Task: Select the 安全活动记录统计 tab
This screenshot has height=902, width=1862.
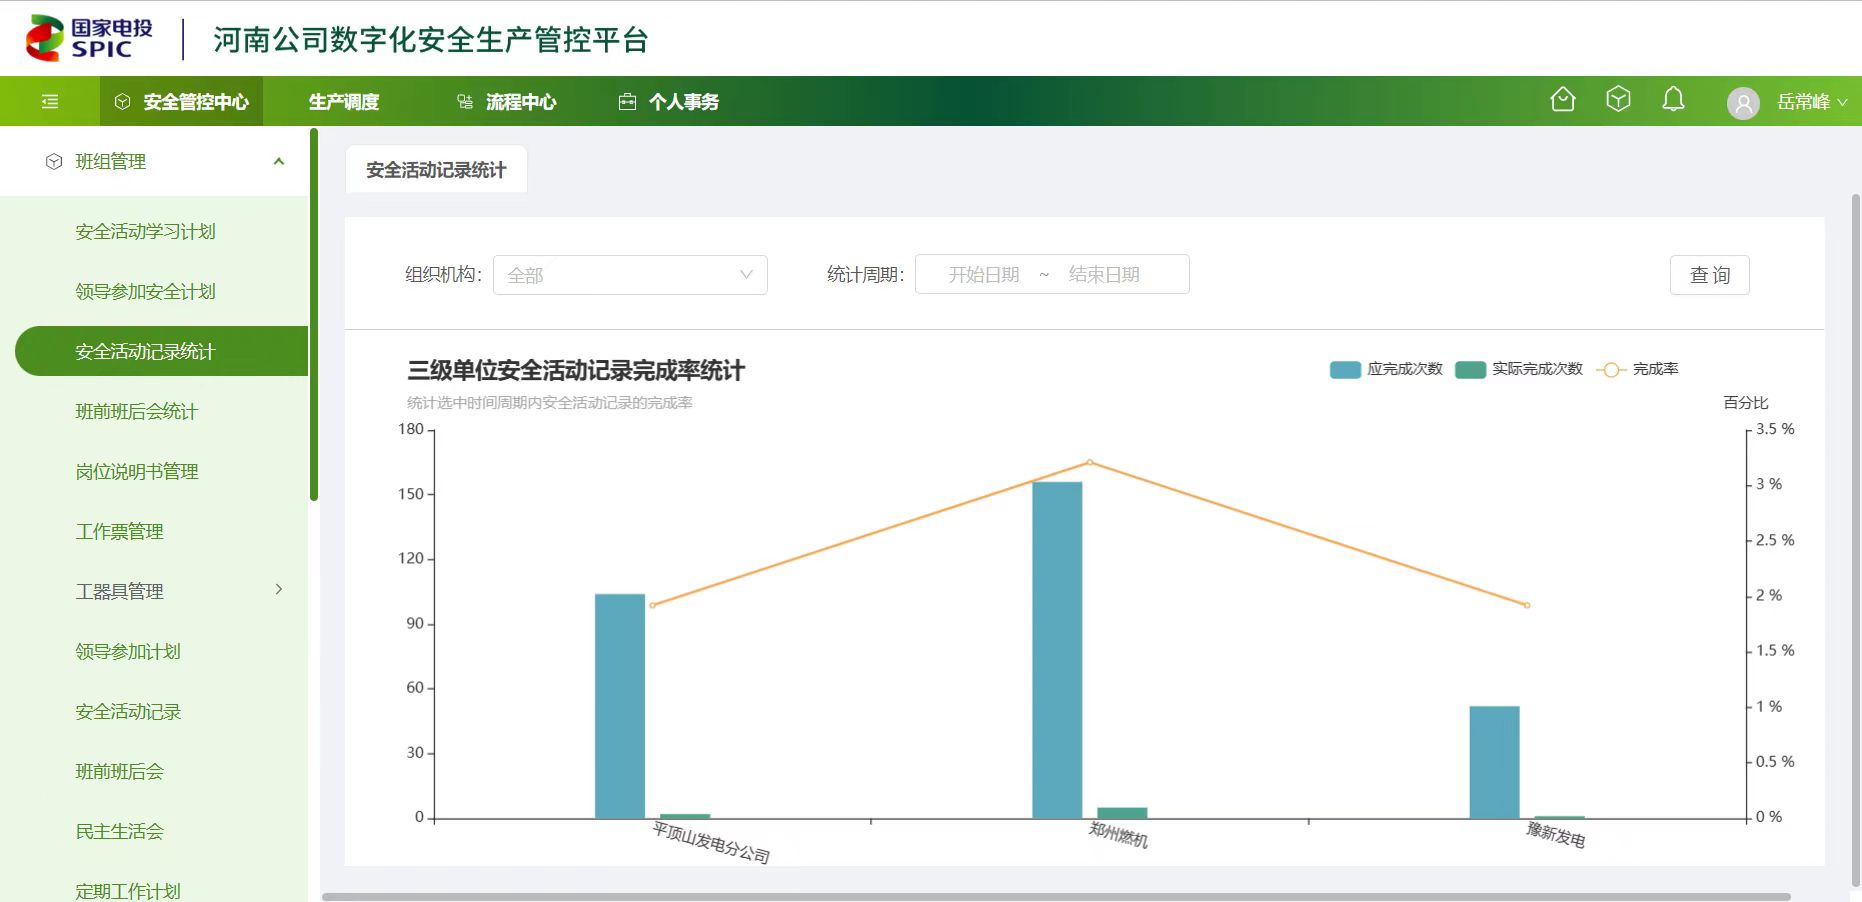Action: pyautogui.click(x=436, y=169)
